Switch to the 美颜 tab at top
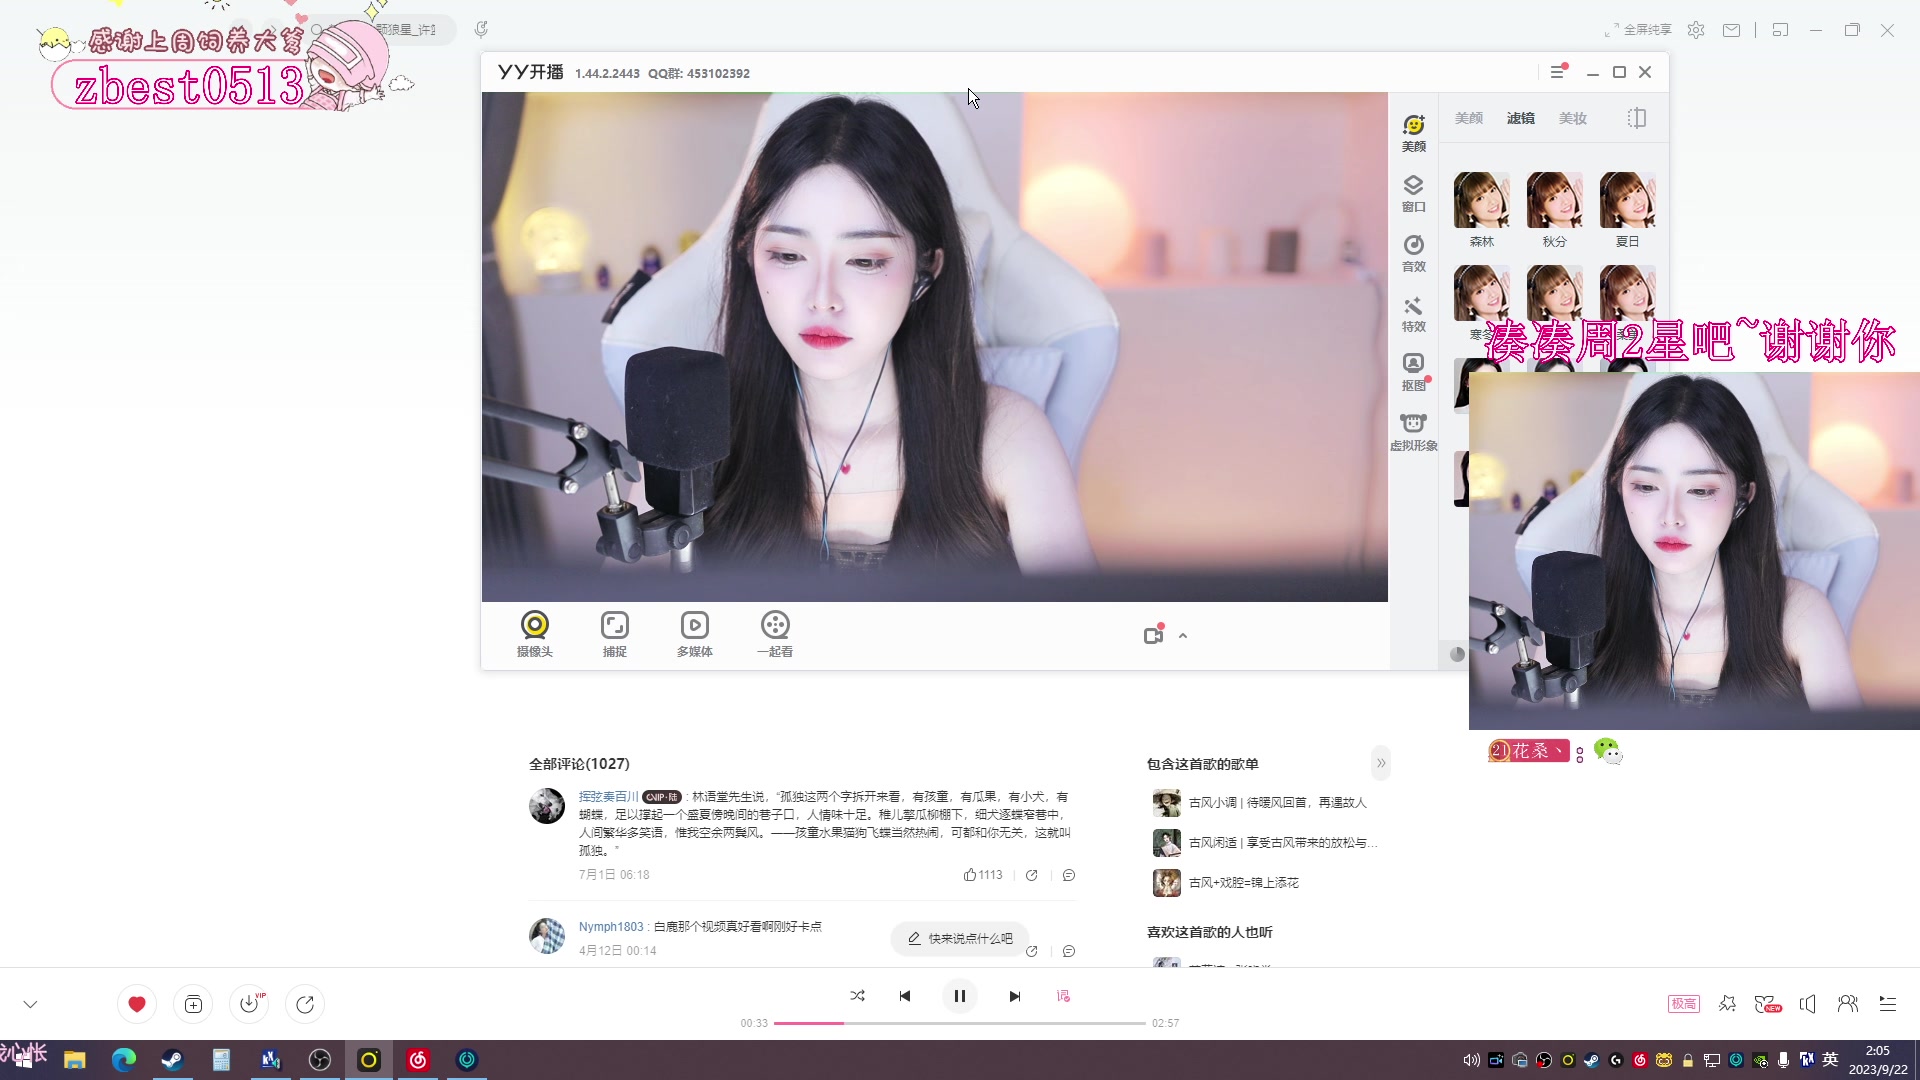 coord(1468,118)
